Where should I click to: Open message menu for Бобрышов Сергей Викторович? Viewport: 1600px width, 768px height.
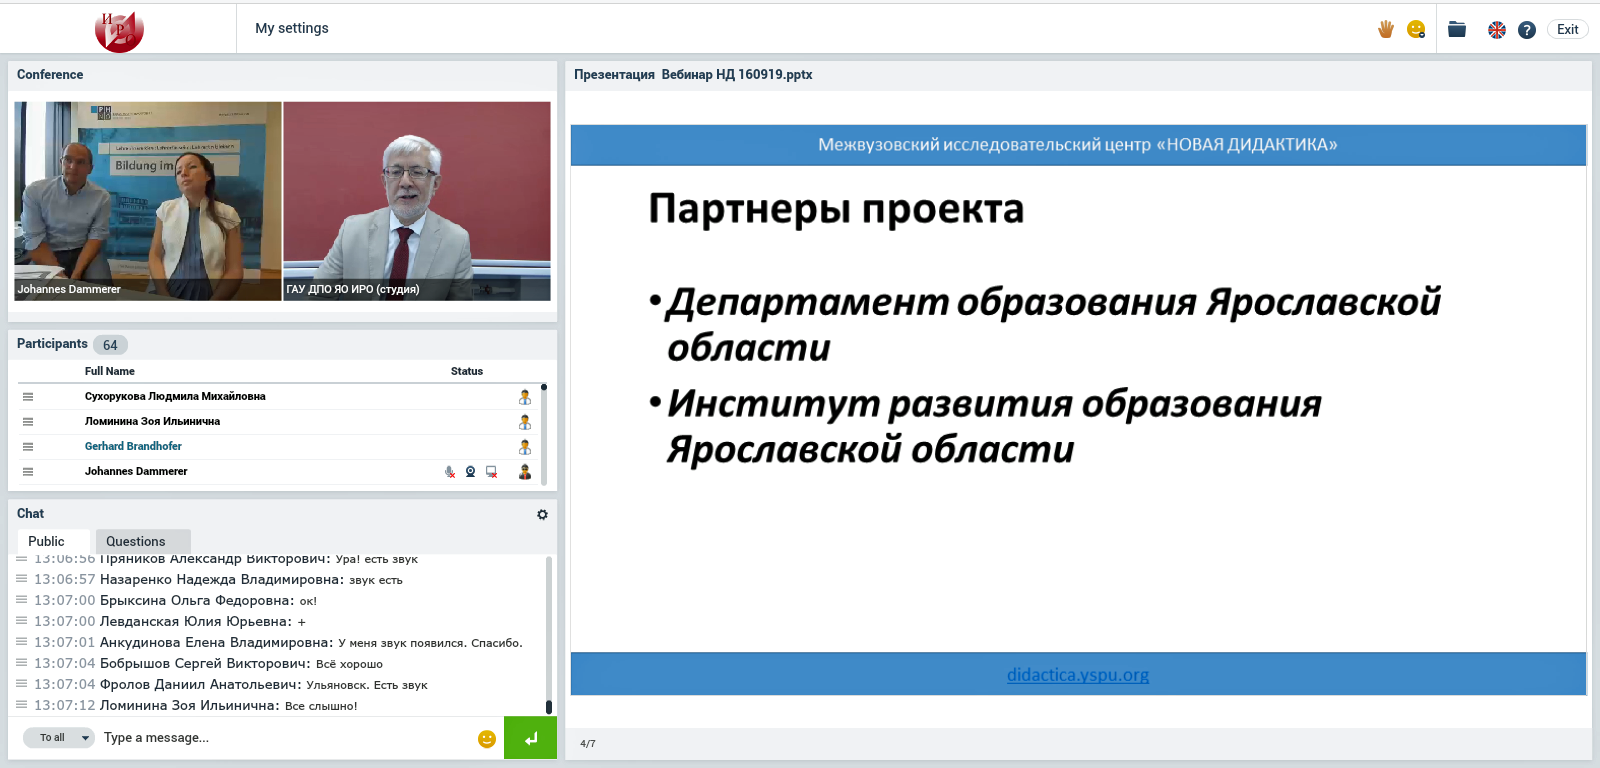(22, 663)
